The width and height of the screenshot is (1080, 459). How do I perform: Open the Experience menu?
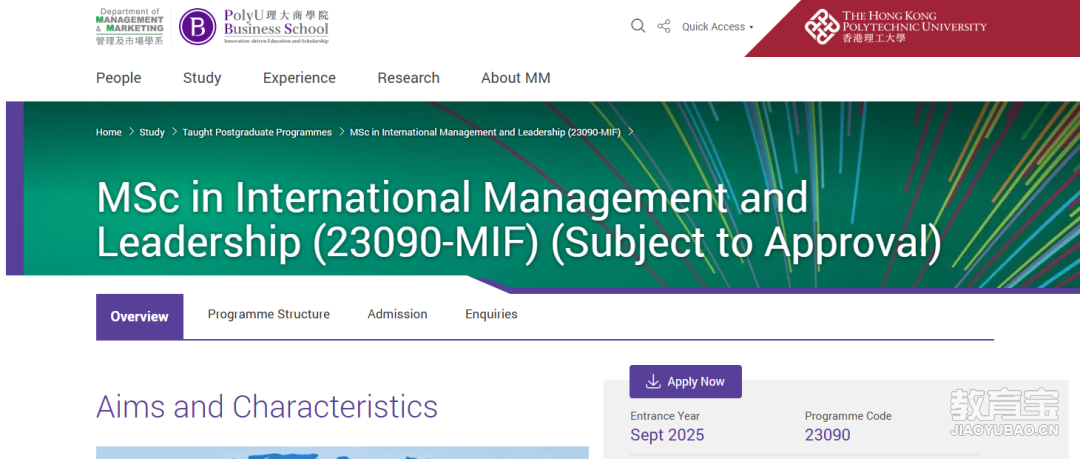point(299,78)
